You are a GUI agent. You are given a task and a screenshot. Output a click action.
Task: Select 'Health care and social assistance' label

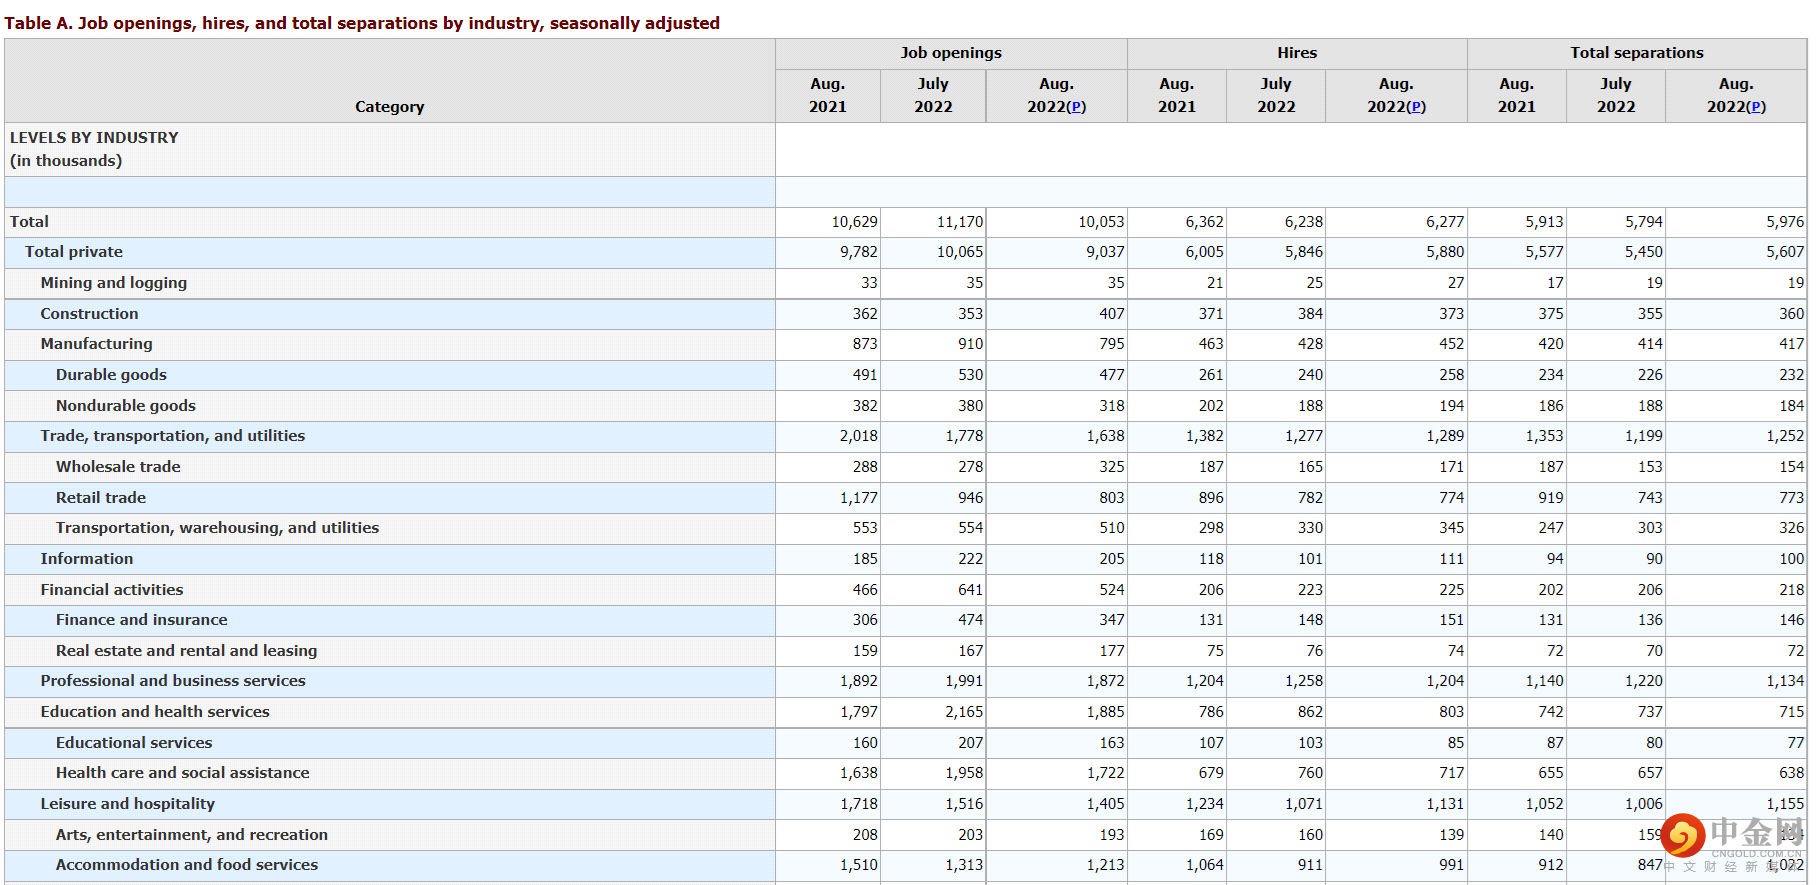(183, 773)
